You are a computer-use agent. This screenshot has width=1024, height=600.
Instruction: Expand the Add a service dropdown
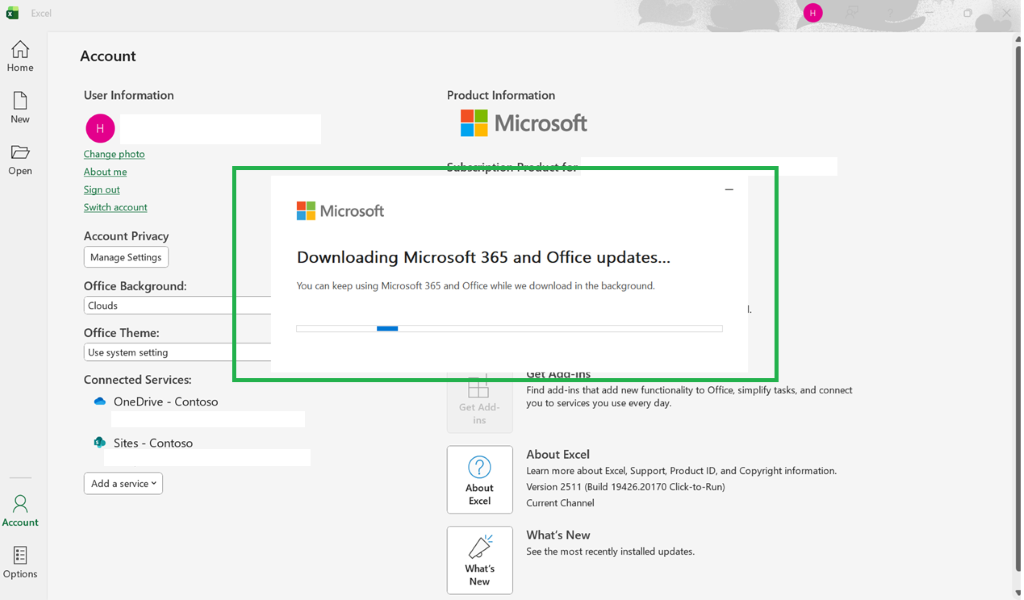(x=123, y=483)
